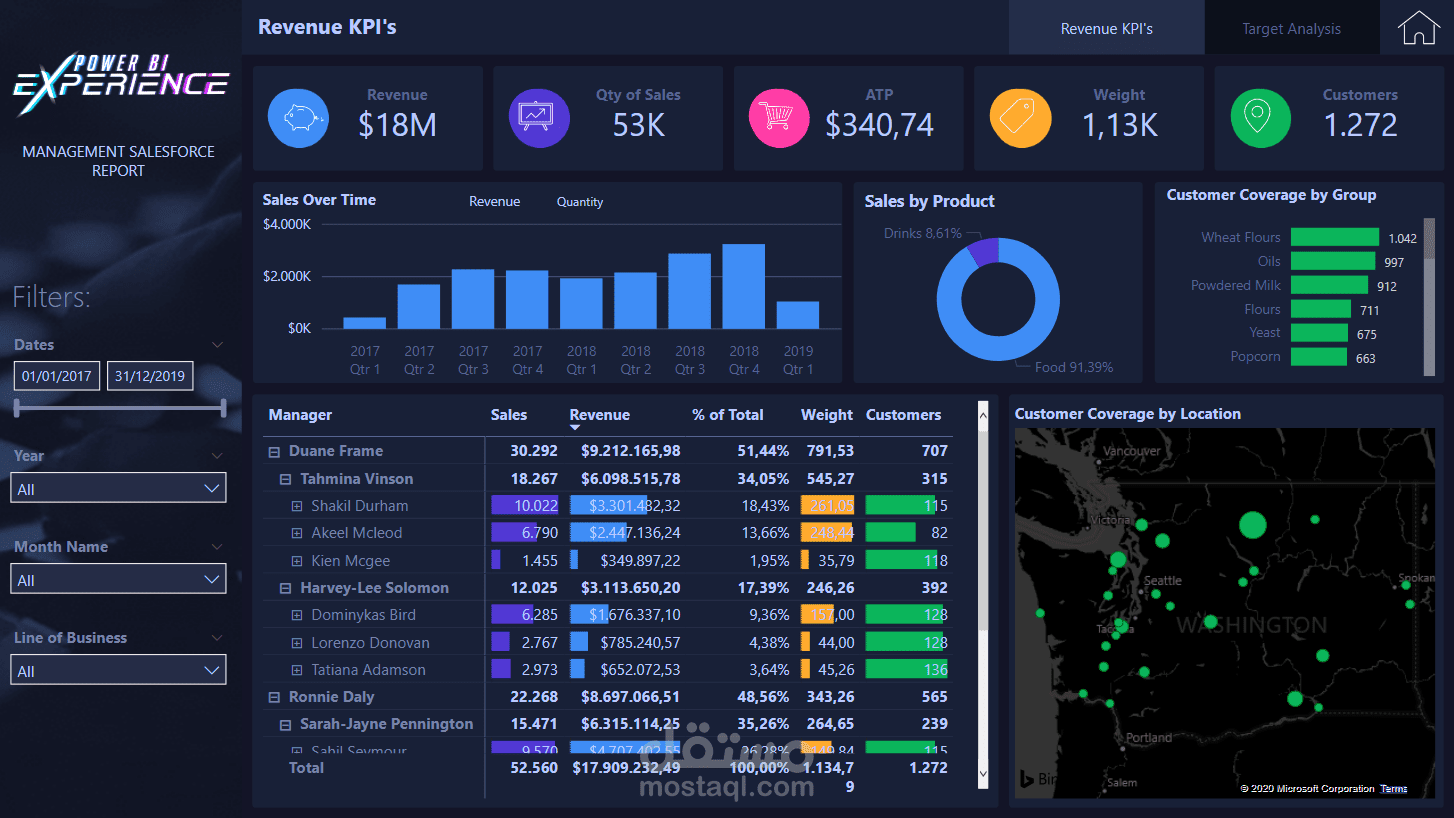Viewport: 1454px width, 818px height.
Task: Switch to the Target Analysis tab
Action: pyautogui.click(x=1291, y=28)
